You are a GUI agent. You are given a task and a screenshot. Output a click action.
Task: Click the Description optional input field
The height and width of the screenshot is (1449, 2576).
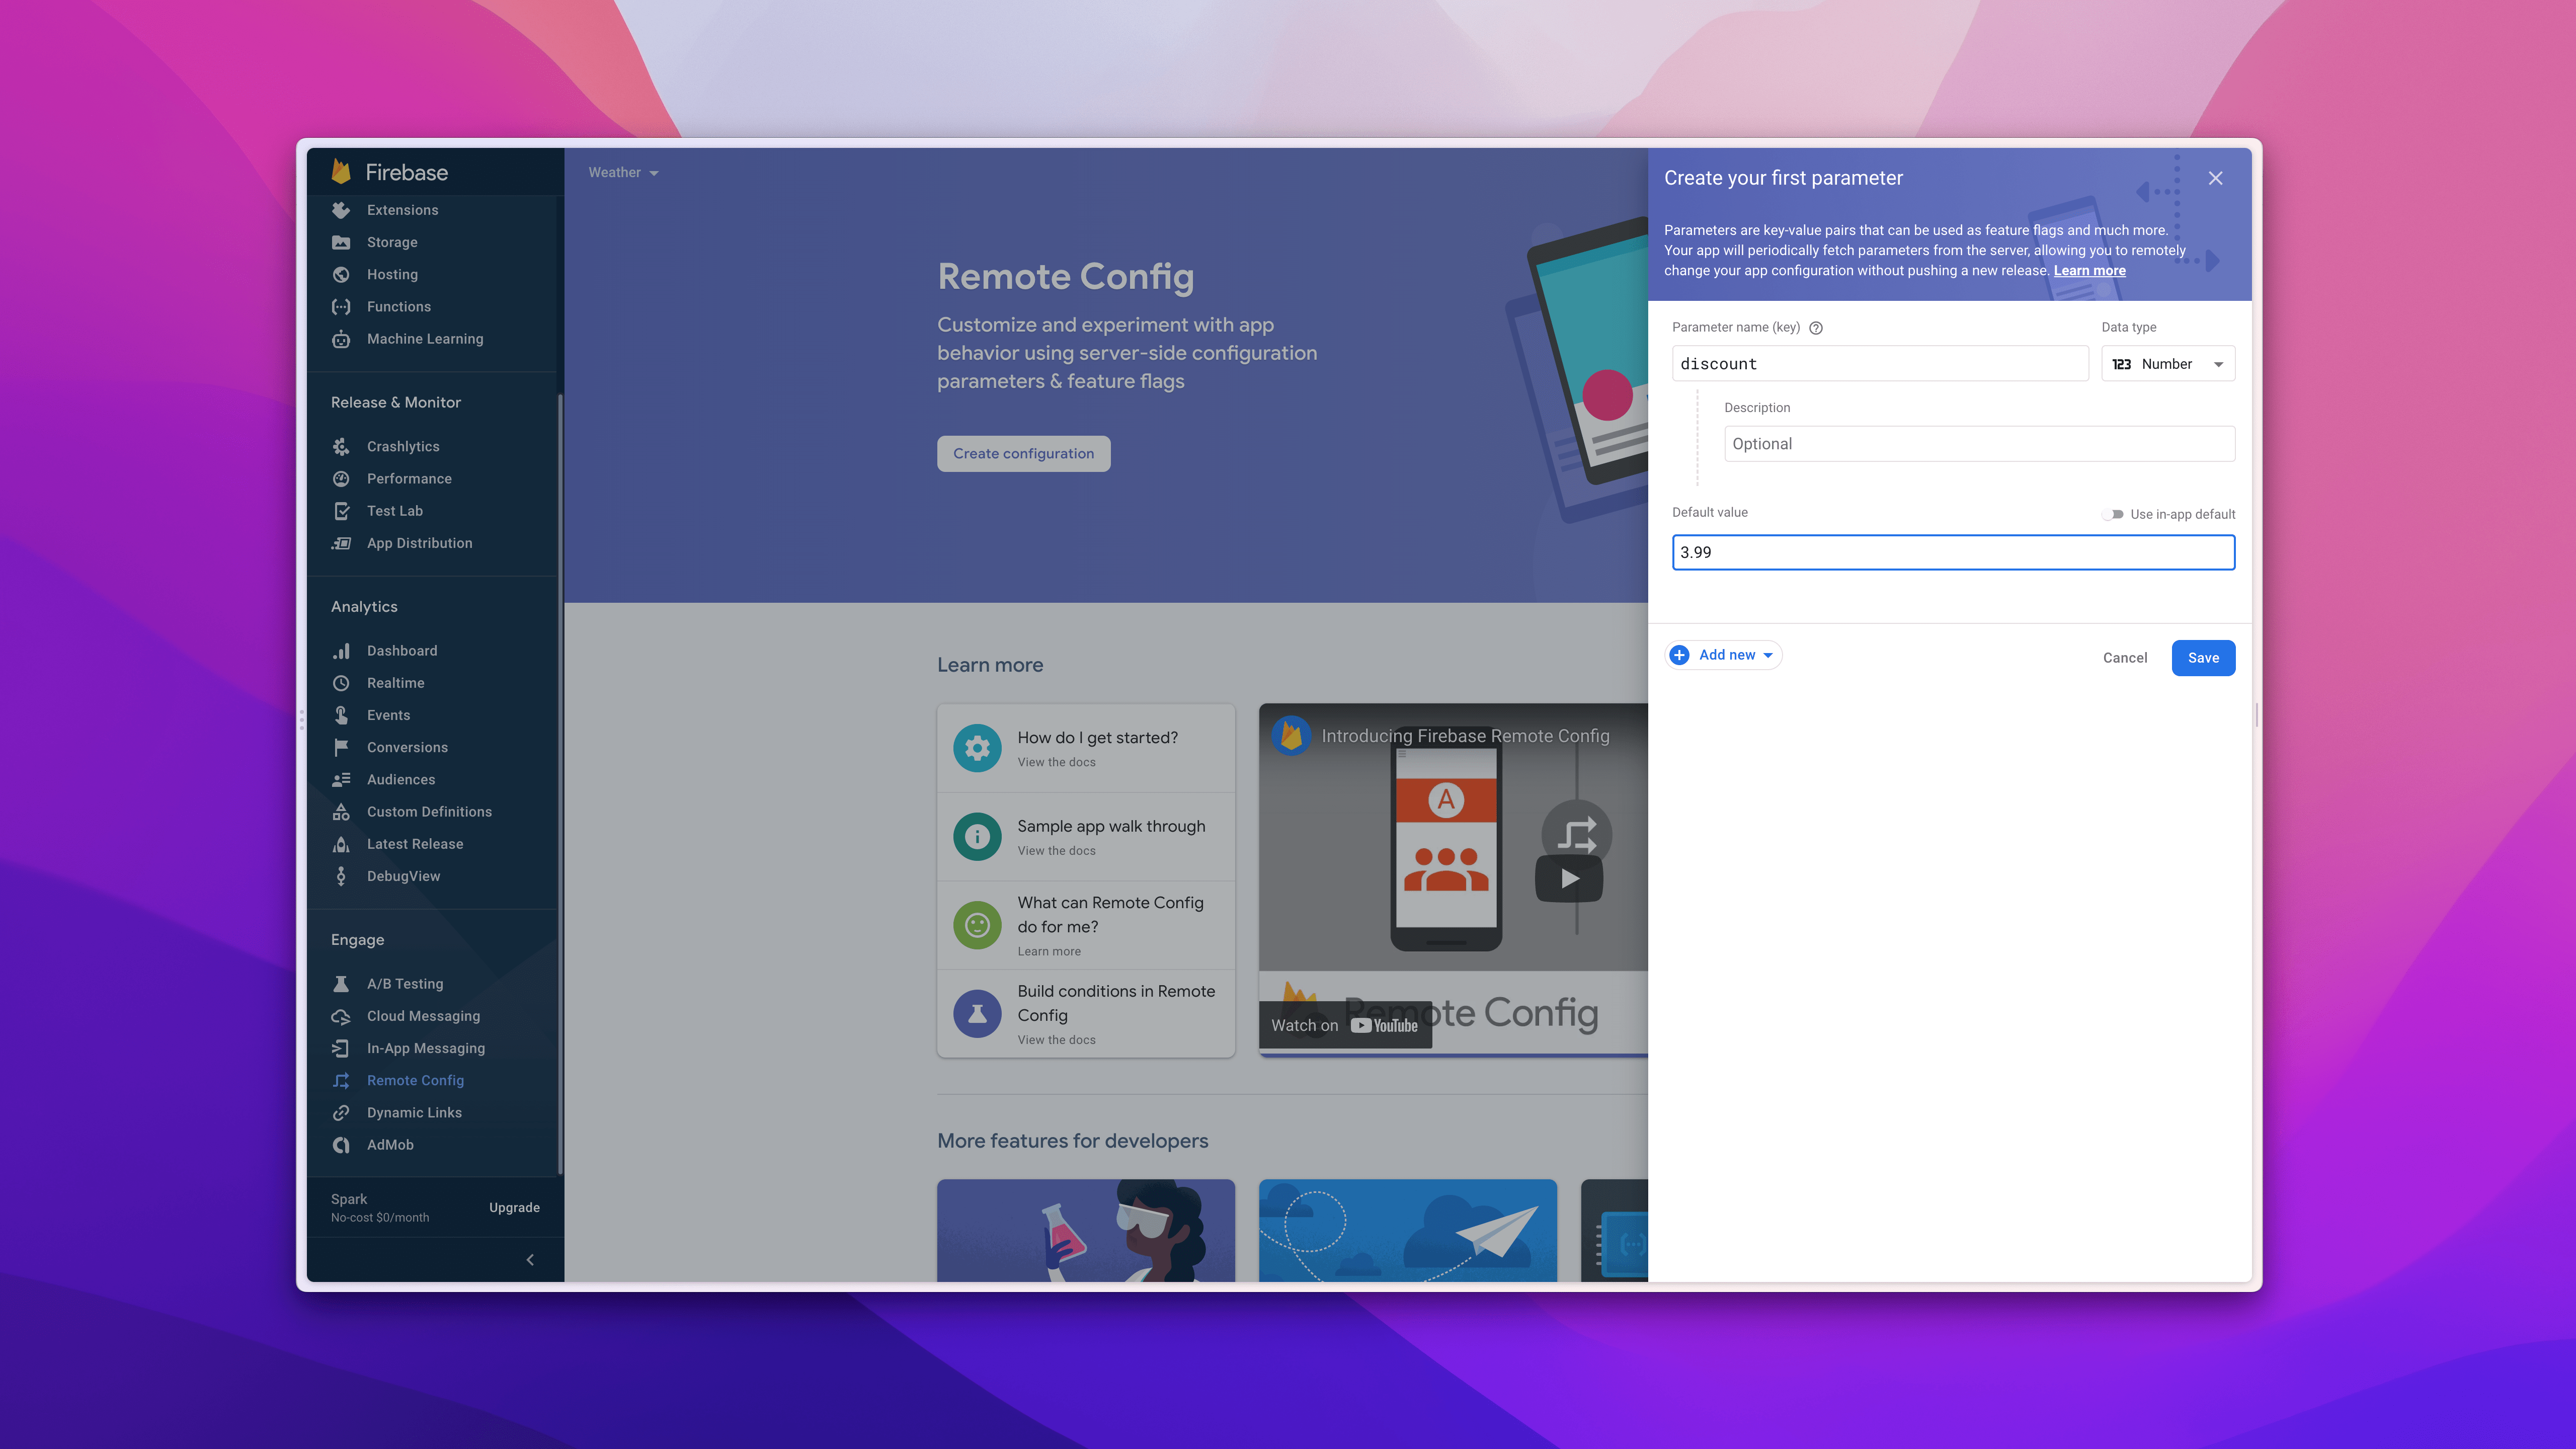(x=1978, y=444)
